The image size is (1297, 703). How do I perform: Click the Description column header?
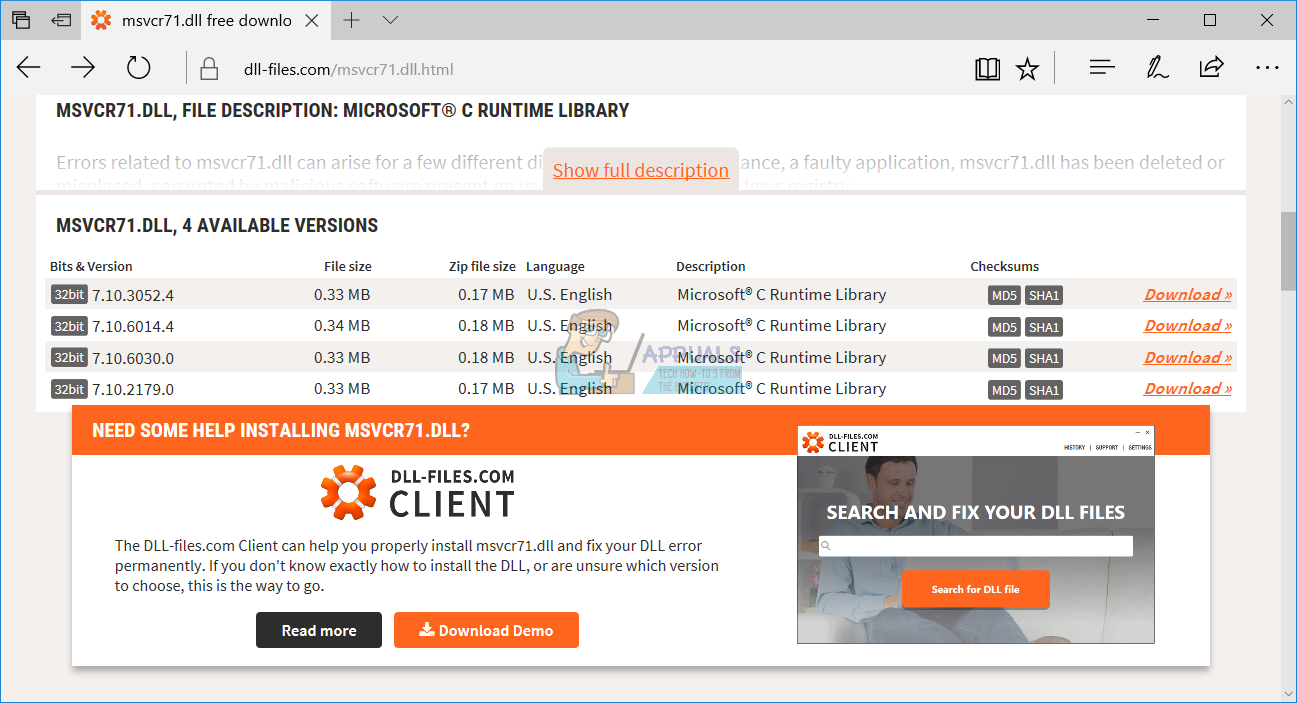point(710,266)
